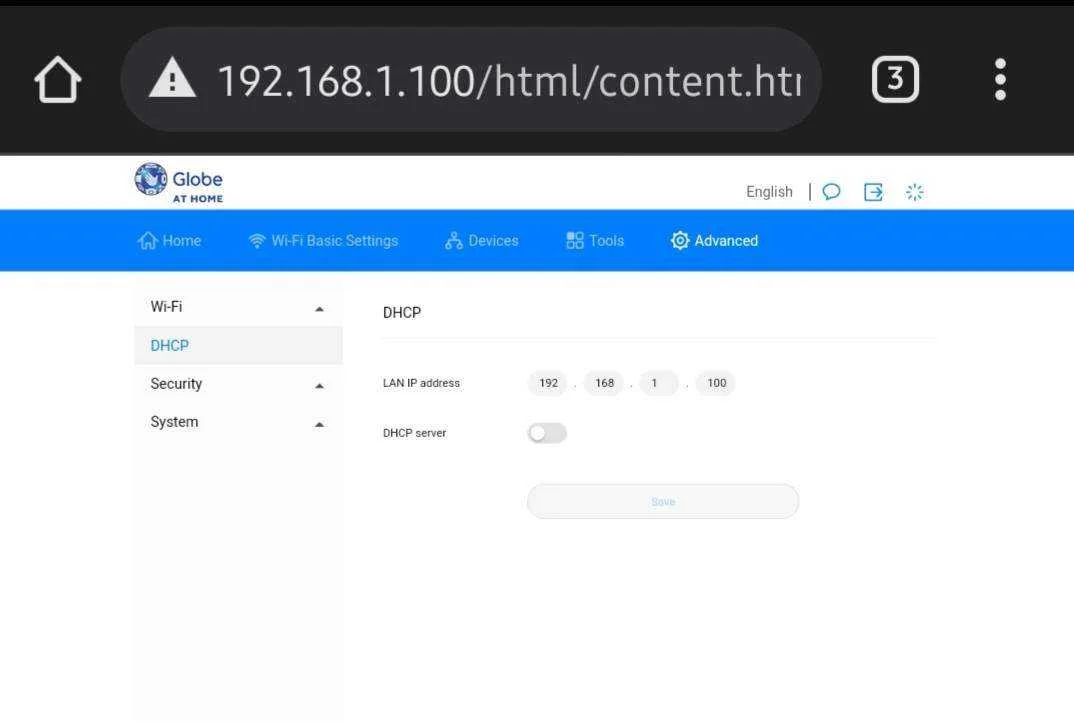Click the Save button

(662, 501)
